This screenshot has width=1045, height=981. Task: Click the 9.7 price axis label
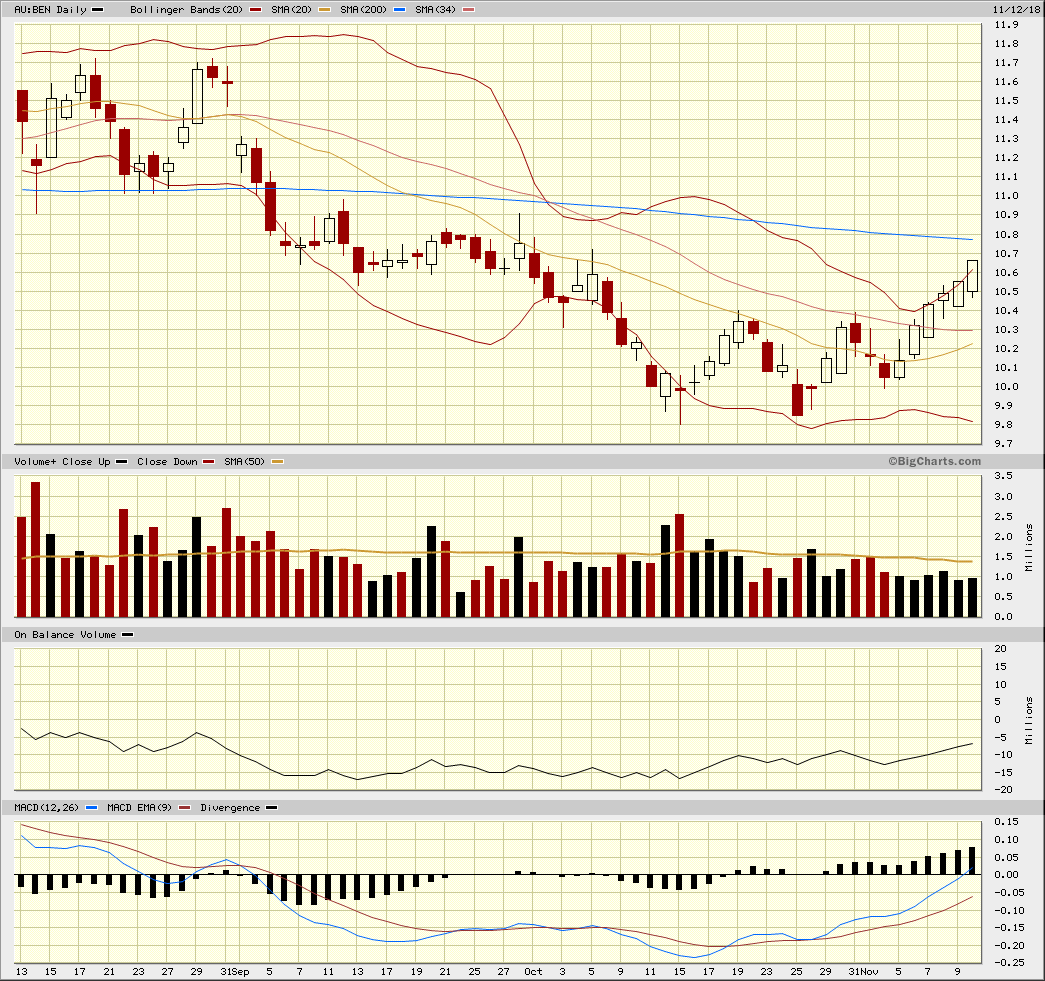(x=1004, y=444)
